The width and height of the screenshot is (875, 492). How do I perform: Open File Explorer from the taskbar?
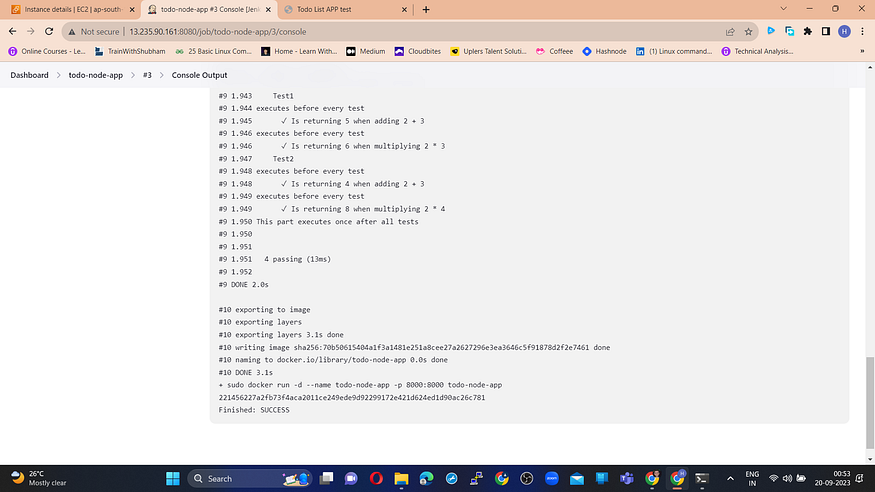pyautogui.click(x=401, y=479)
